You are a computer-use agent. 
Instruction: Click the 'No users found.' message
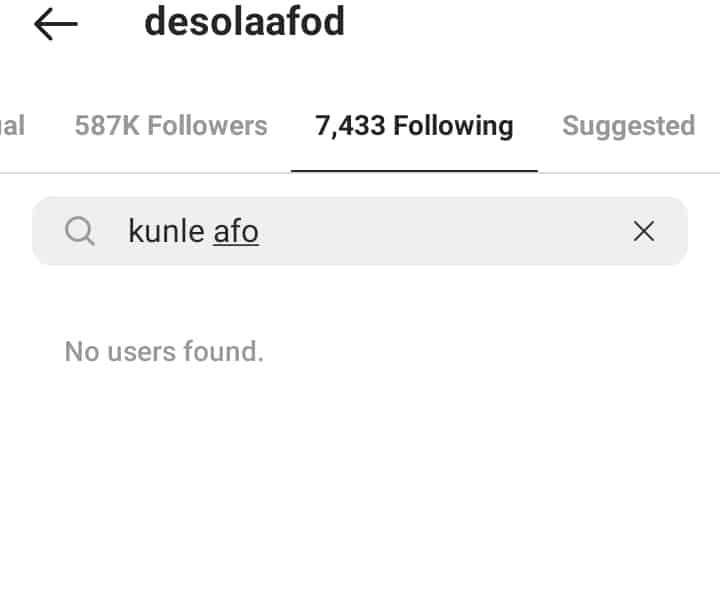coord(164,351)
